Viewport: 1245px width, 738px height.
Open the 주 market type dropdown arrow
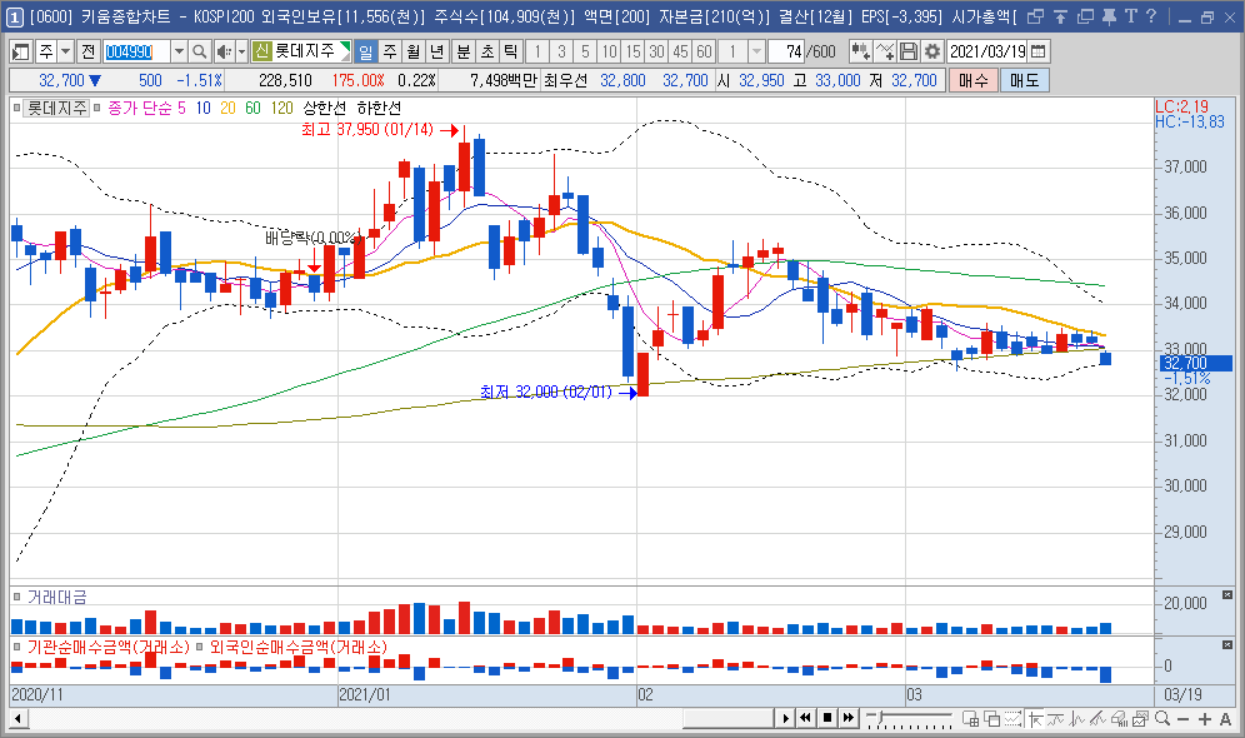(66, 52)
